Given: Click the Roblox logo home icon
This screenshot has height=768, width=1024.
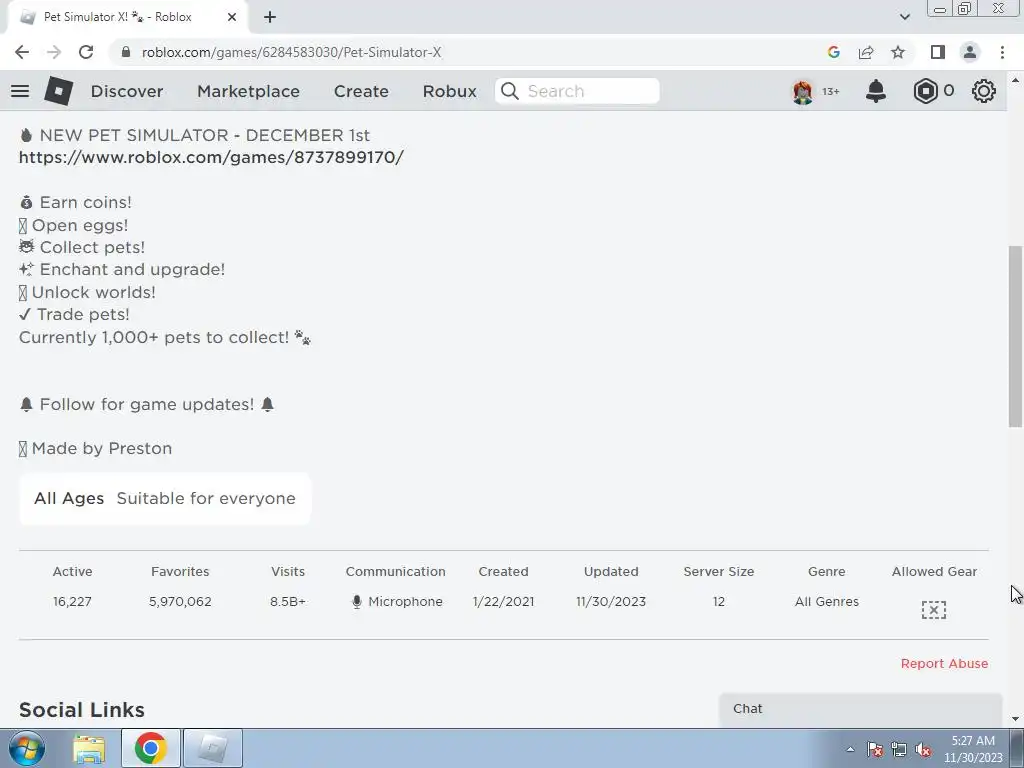Looking at the screenshot, I should (x=58, y=91).
